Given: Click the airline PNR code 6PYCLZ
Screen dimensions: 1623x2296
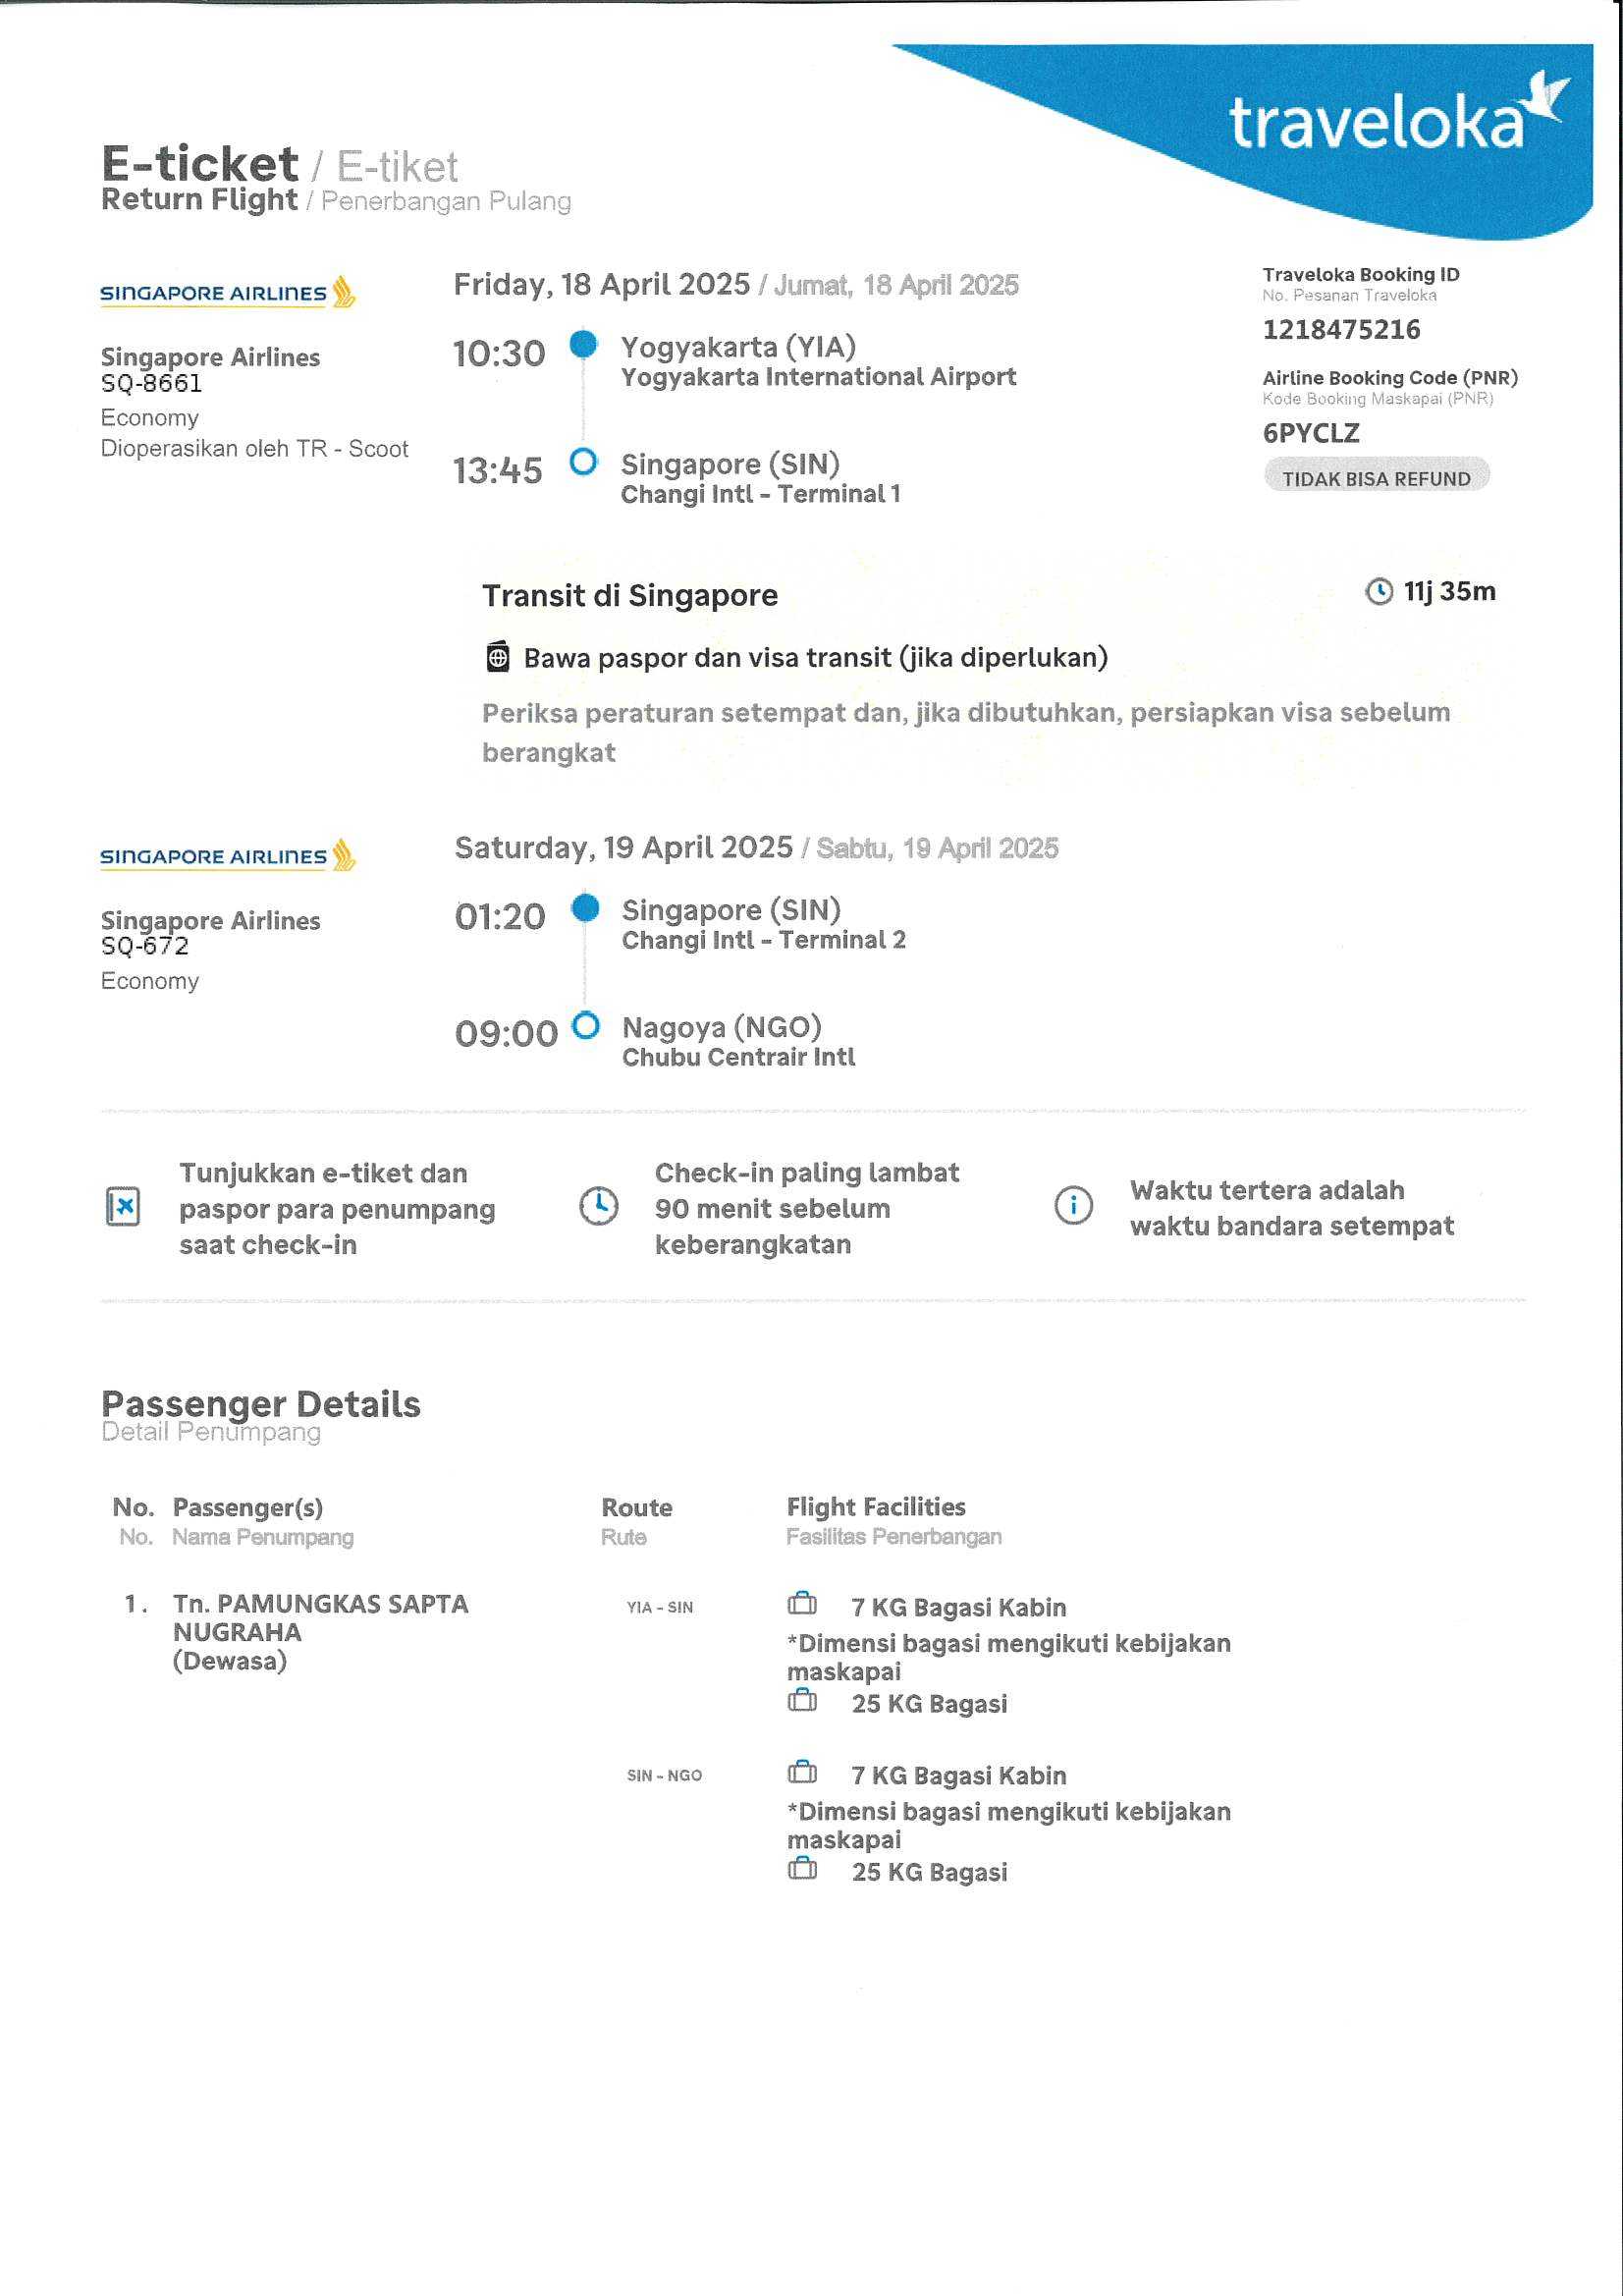Looking at the screenshot, I should coord(1311,433).
